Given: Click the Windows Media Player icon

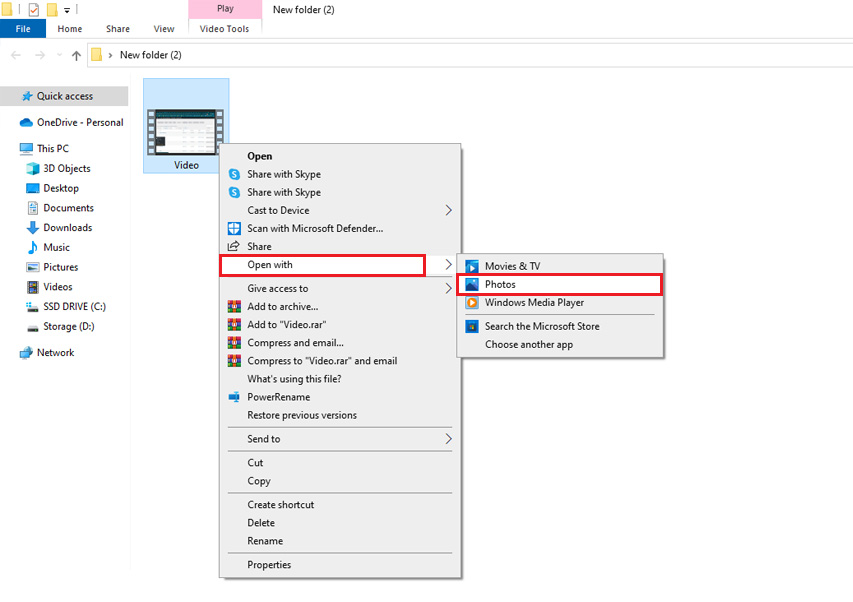Looking at the screenshot, I should pos(472,303).
